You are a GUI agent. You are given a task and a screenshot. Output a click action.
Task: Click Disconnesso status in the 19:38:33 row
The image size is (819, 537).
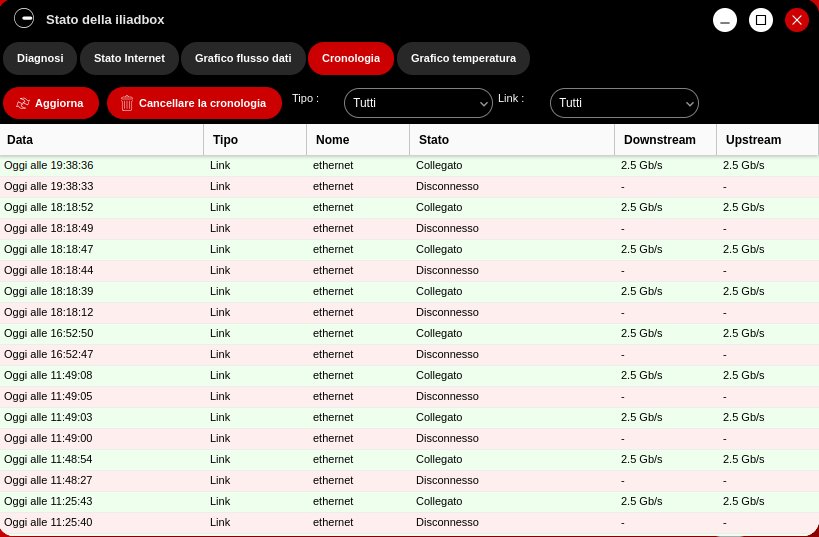pos(447,186)
